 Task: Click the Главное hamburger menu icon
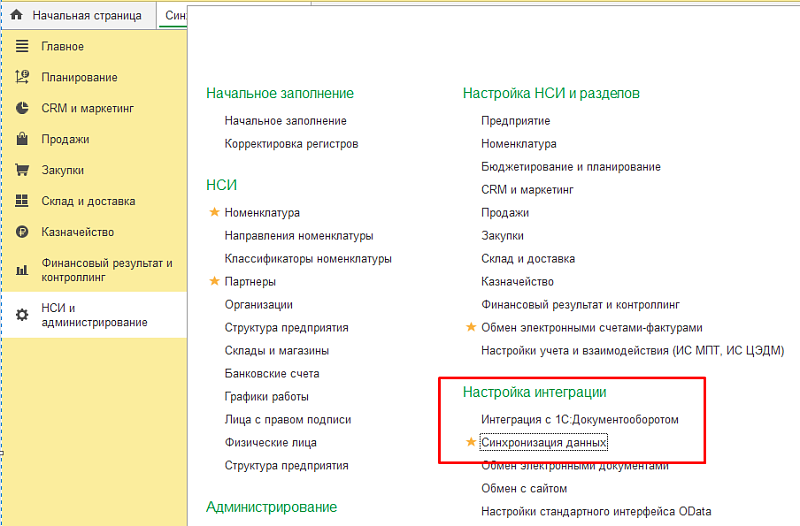[22, 47]
